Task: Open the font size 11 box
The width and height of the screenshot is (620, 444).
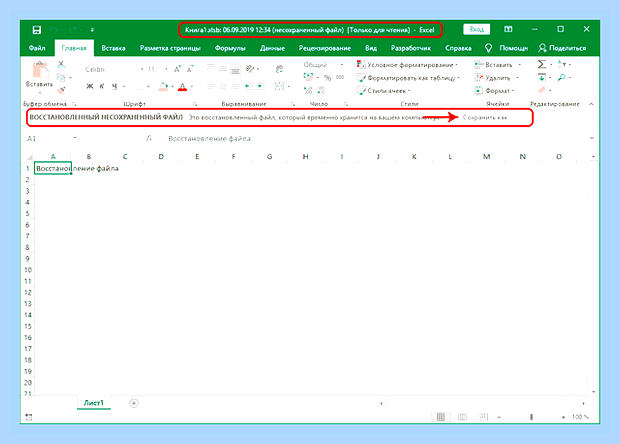Action: point(155,69)
